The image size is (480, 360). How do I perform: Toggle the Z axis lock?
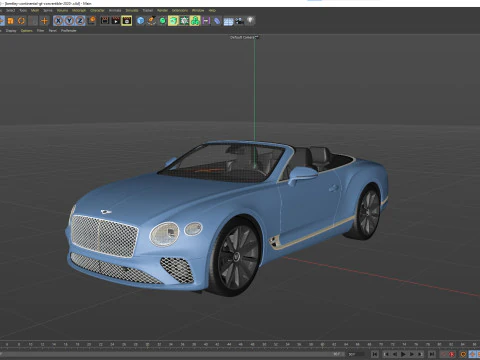coord(80,21)
